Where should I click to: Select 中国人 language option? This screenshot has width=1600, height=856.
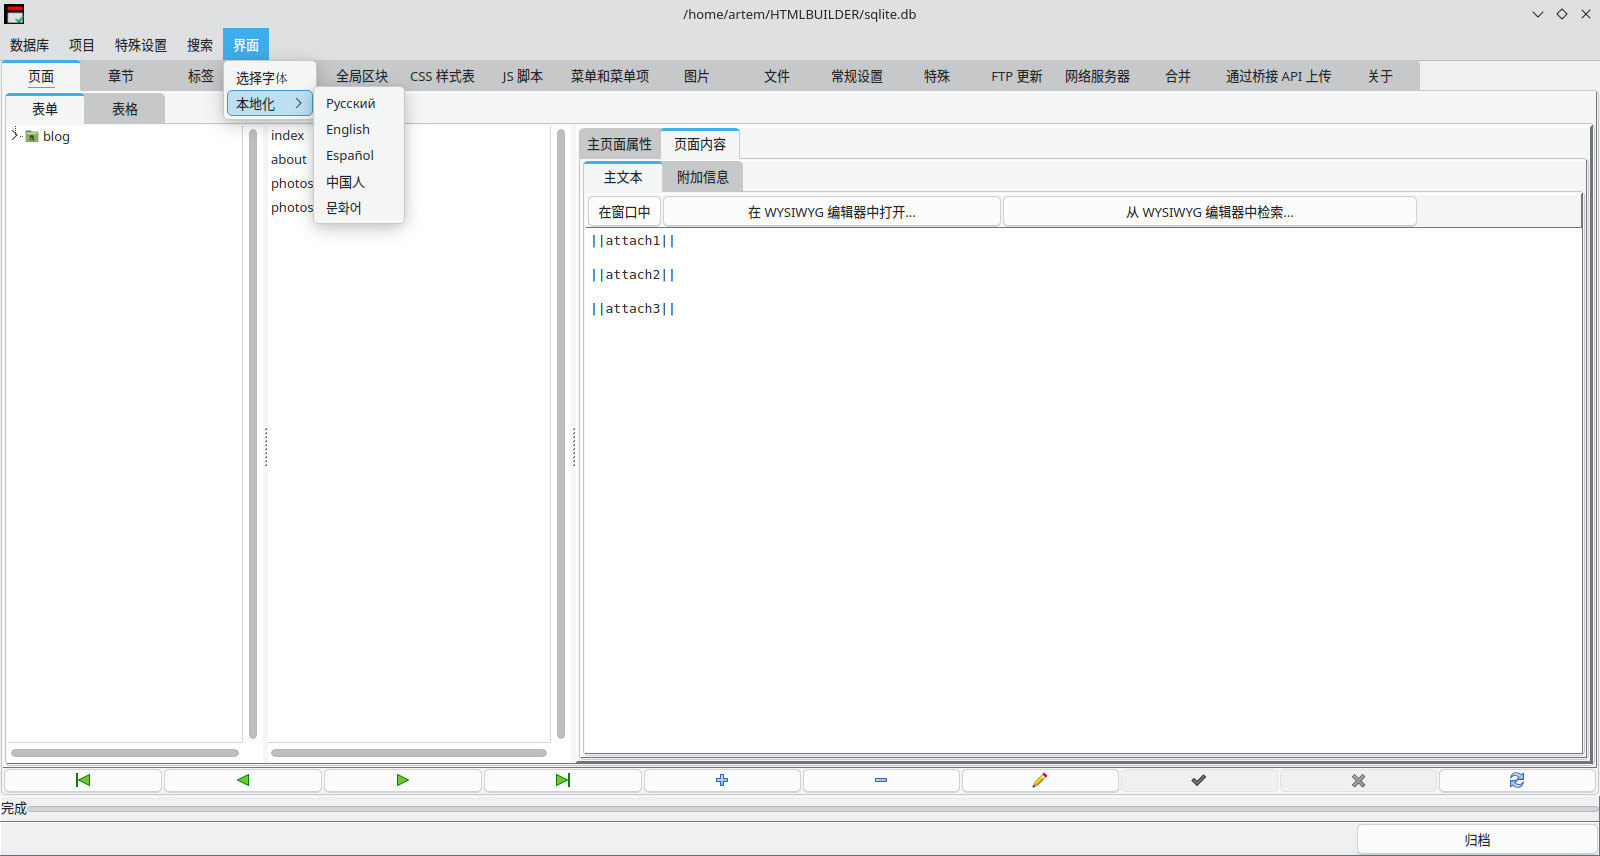point(358,182)
